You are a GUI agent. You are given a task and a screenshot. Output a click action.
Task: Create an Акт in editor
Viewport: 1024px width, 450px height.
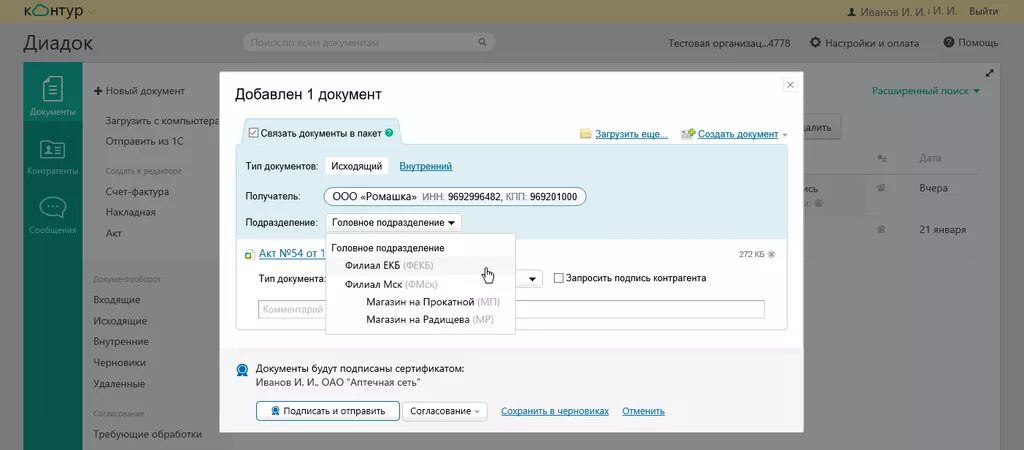[114, 233]
